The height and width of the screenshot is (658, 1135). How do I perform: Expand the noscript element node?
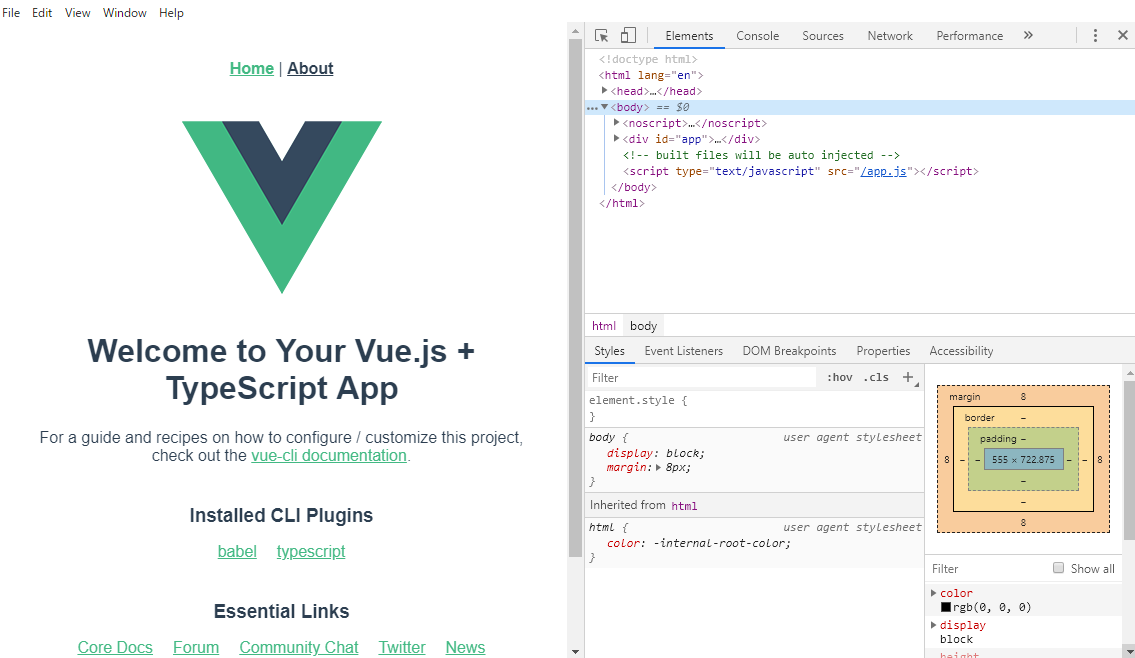click(617, 122)
